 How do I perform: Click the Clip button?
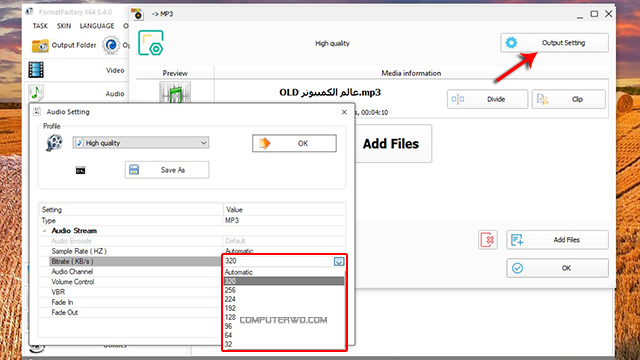click(569, 99)
